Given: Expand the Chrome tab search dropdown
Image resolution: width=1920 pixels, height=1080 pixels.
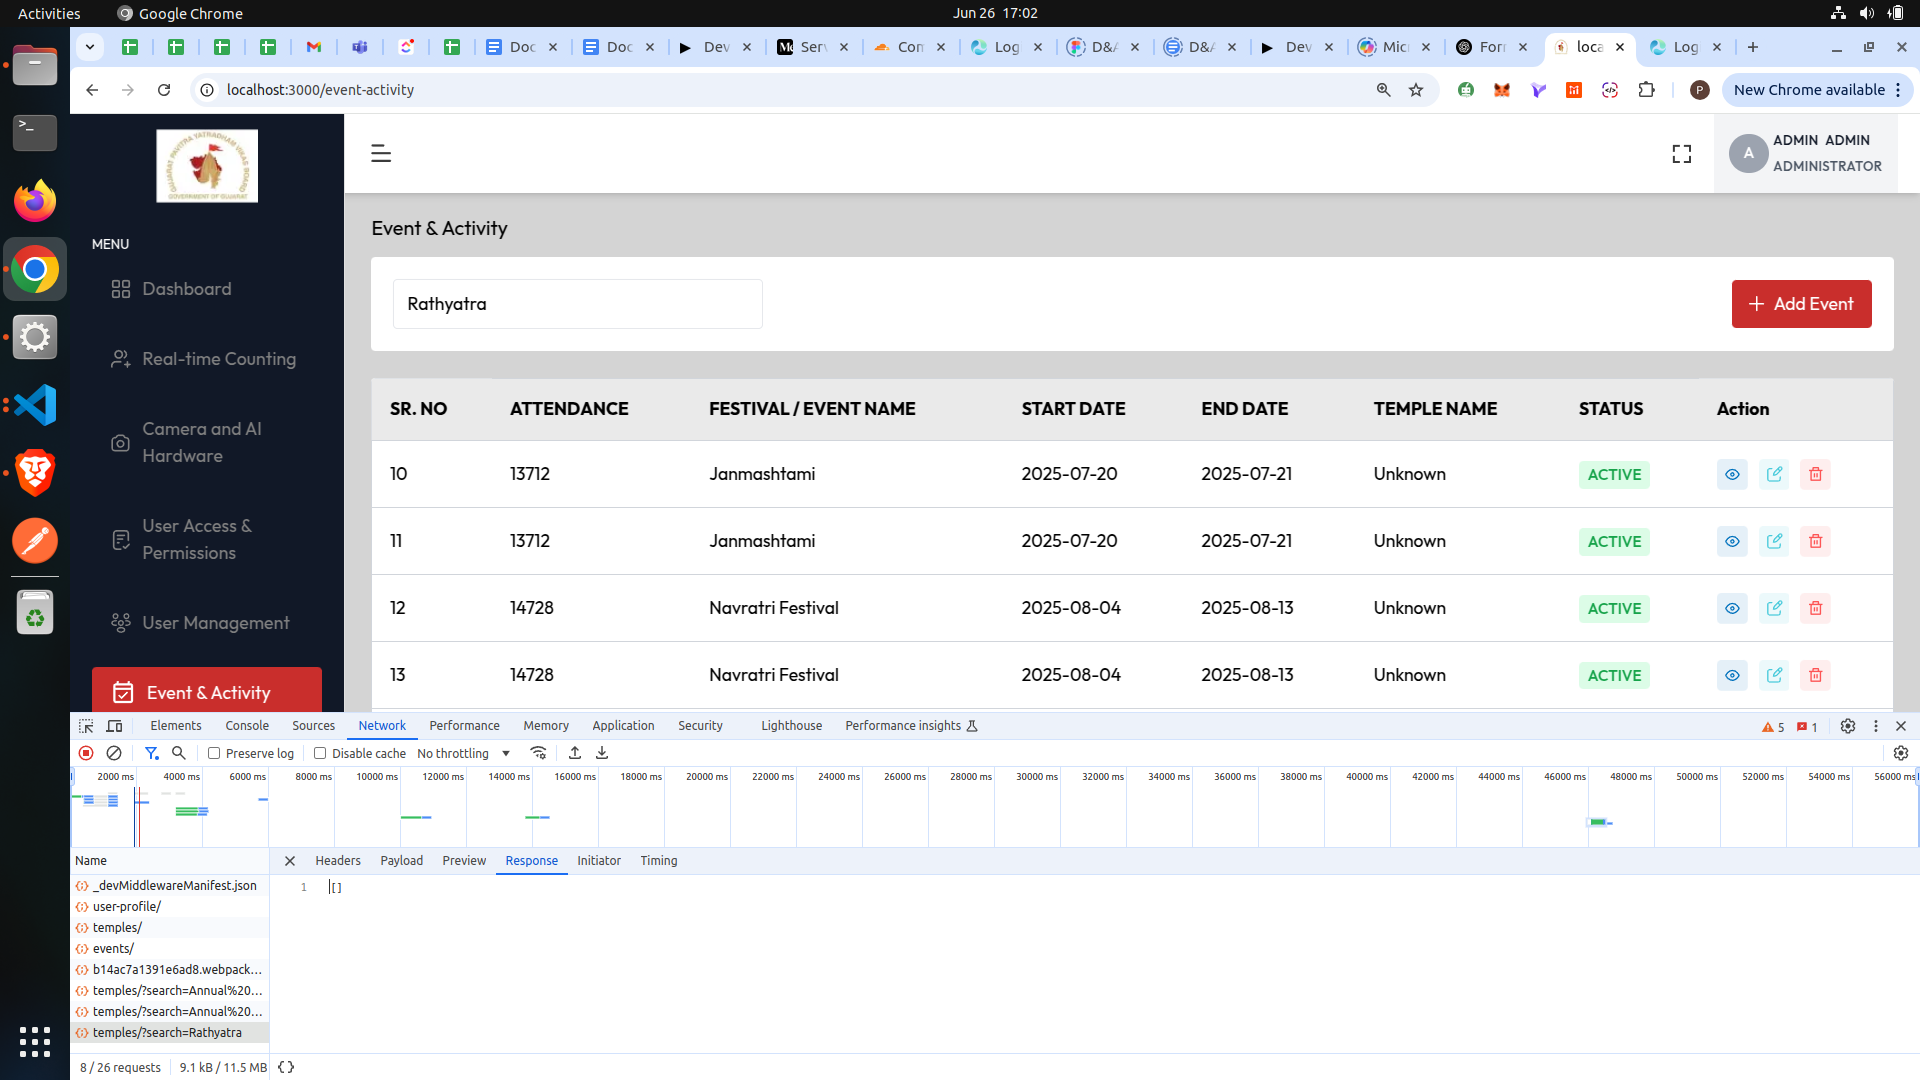Looking at the screenshot, I should pos(90,47).
